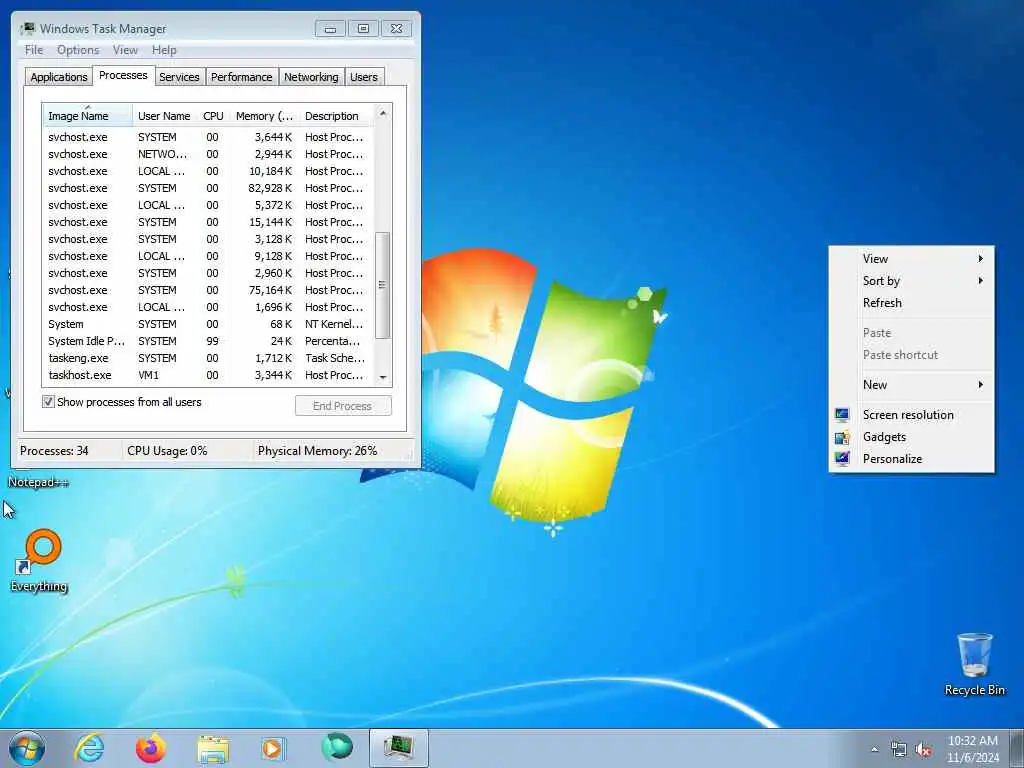Viewport: 1024px width, 768px height.
Task: Show hidden tray icons arrow
Action: tap(874, 749)
